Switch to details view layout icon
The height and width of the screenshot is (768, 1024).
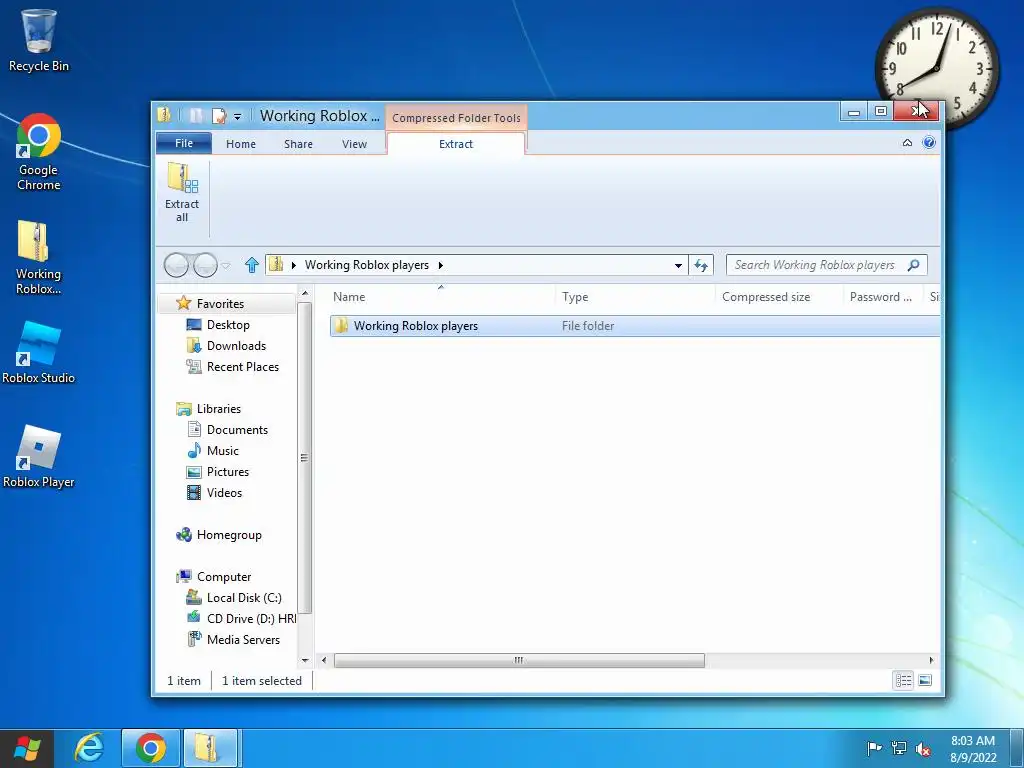pyautogui.click(x=903, y=680)
